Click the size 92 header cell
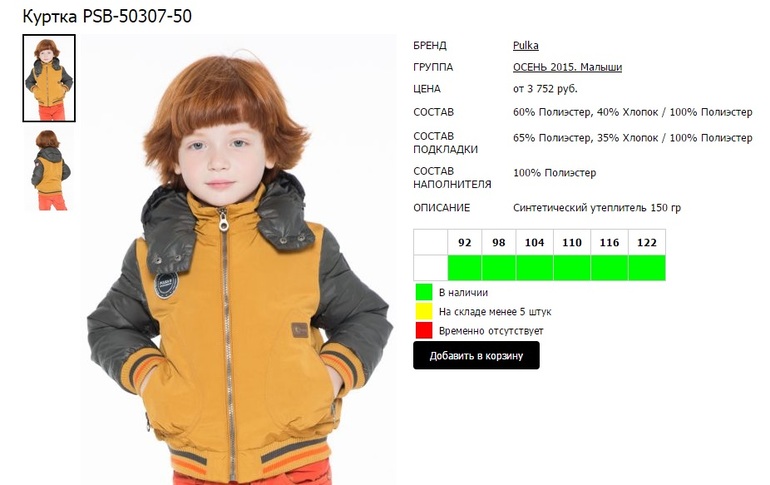The height and width of the screenshot is (485, 770). click(x=465, y=242)
